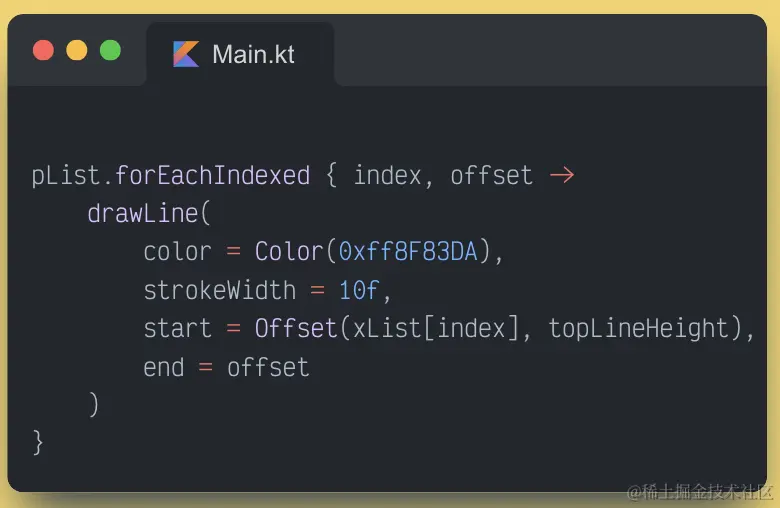Image resolution: width=780 pixels, height=508 pixels.
Task: Click the red close window dot
Action: pos(43,50)
